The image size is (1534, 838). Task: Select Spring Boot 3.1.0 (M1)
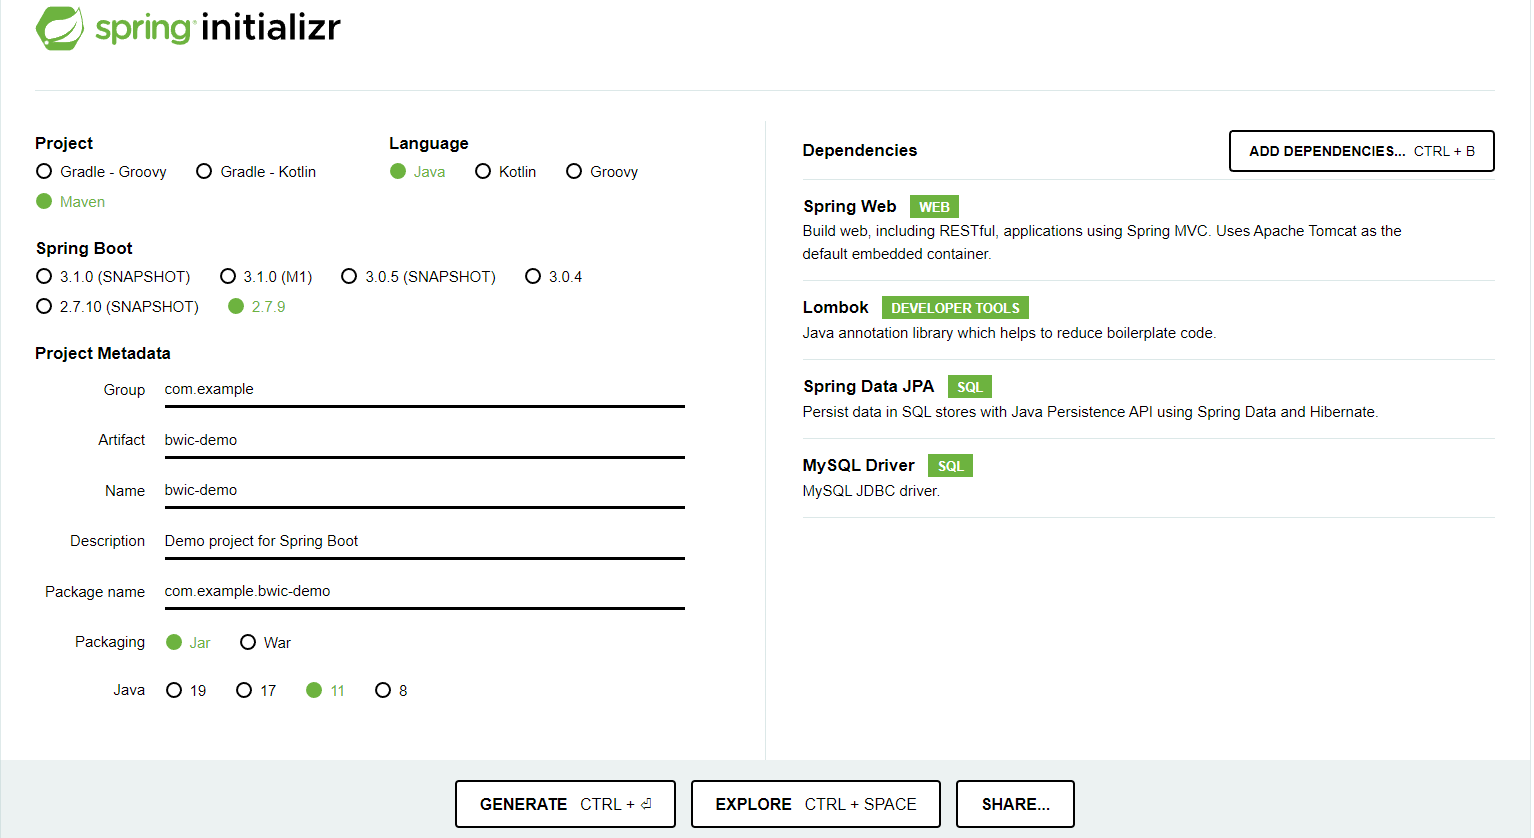(x=266, y=277)
